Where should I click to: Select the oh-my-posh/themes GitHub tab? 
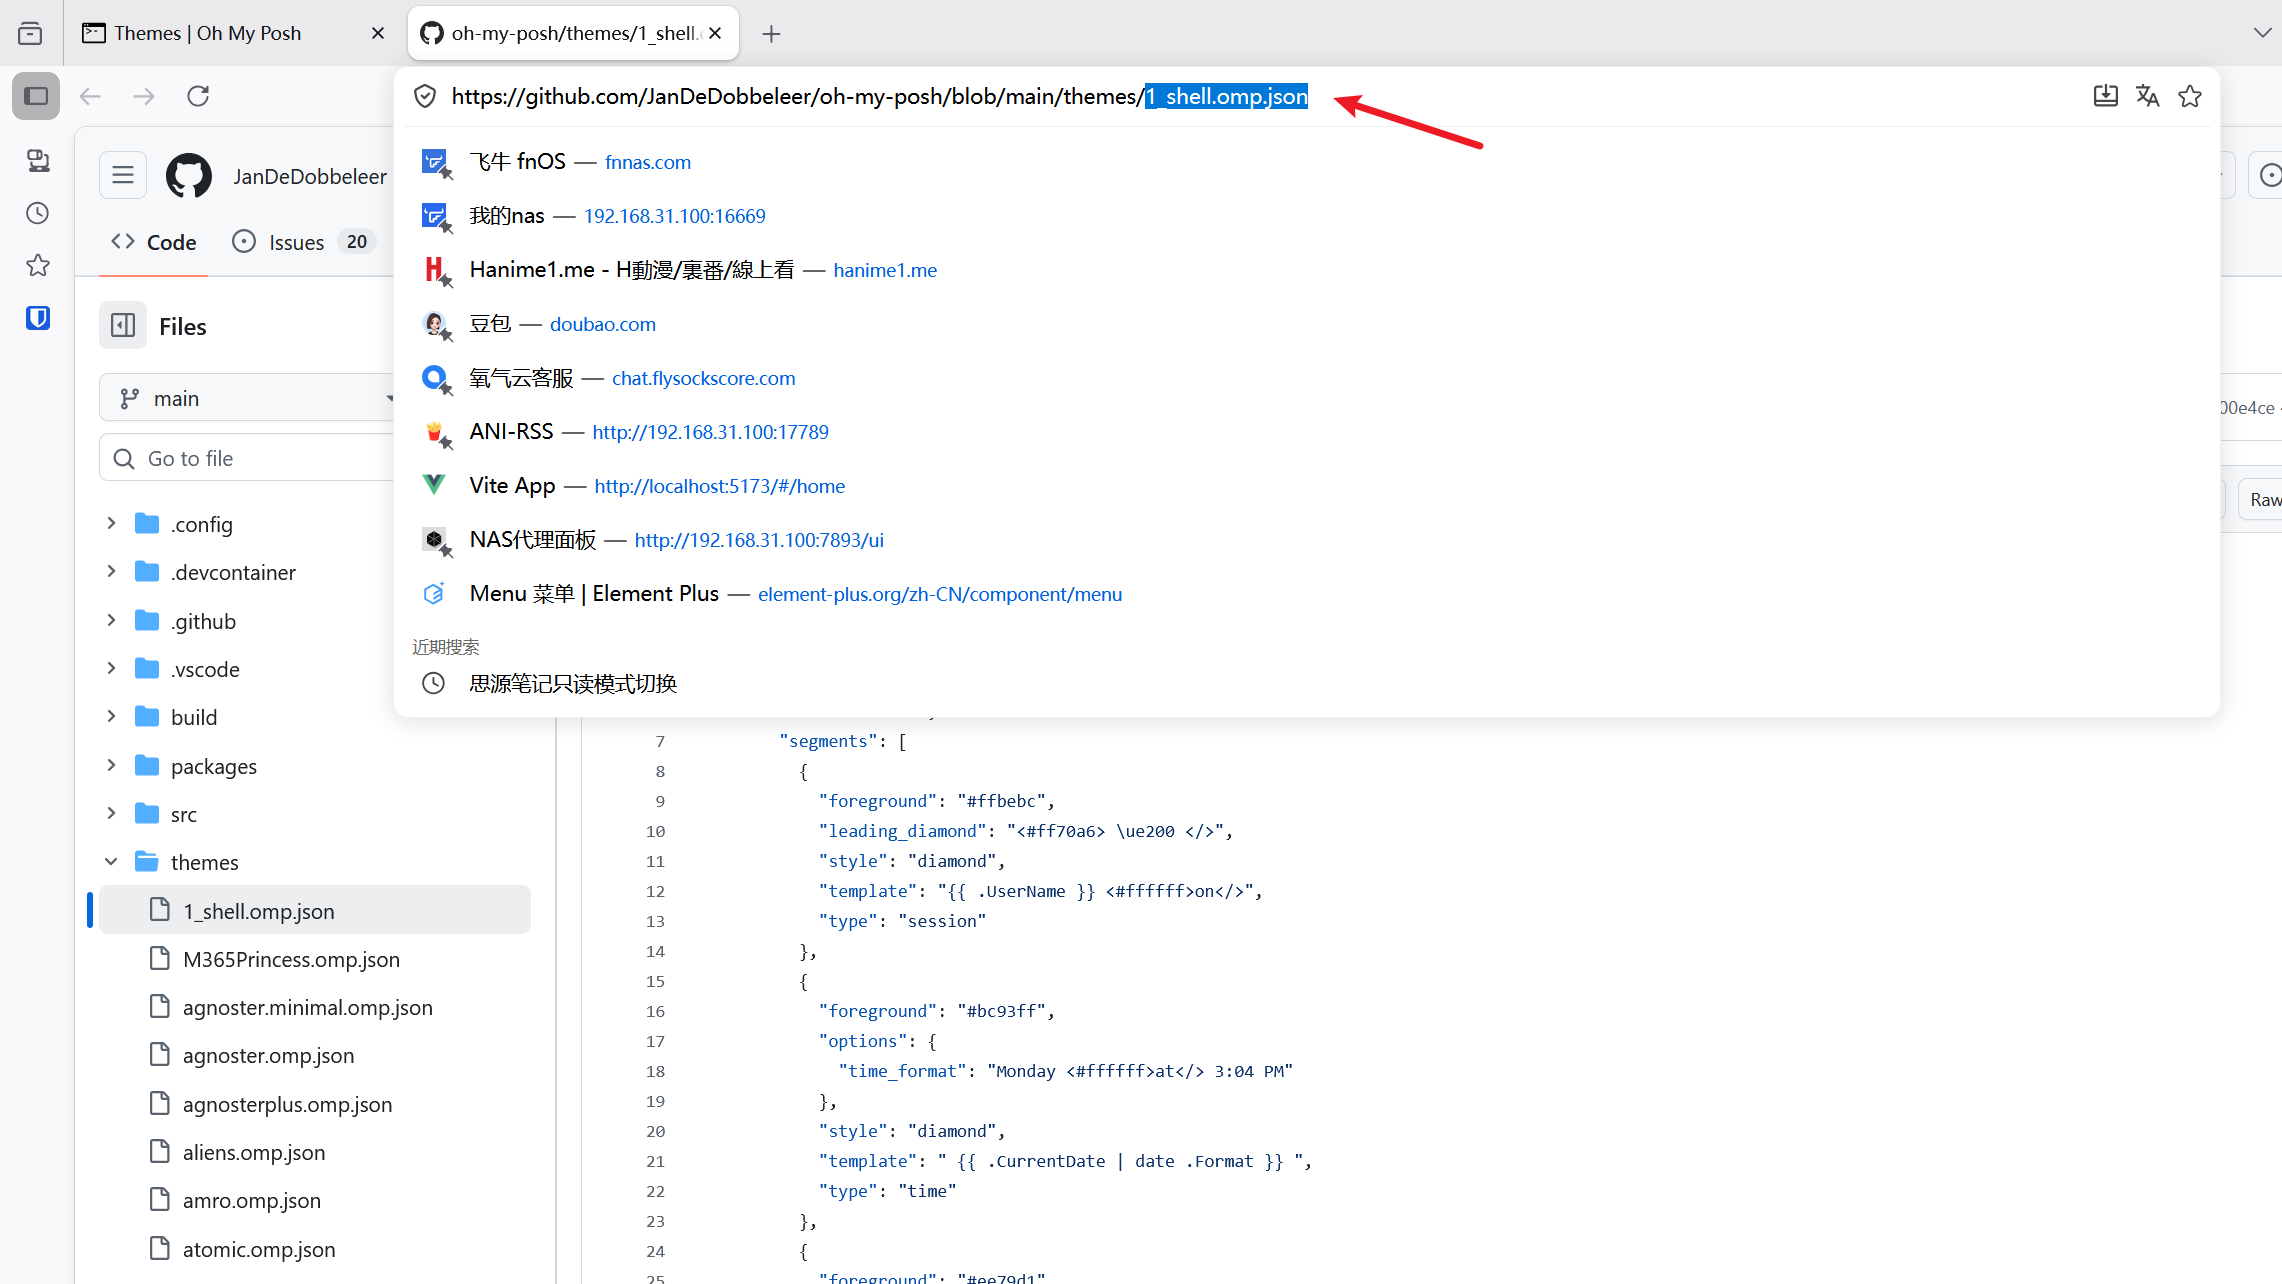point(573,33)
